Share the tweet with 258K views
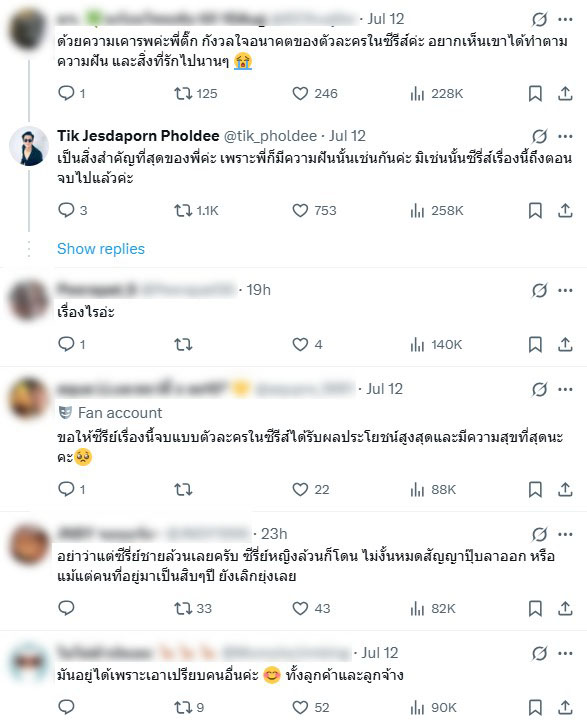The image size is (587, 728). [x=565, y=211]
